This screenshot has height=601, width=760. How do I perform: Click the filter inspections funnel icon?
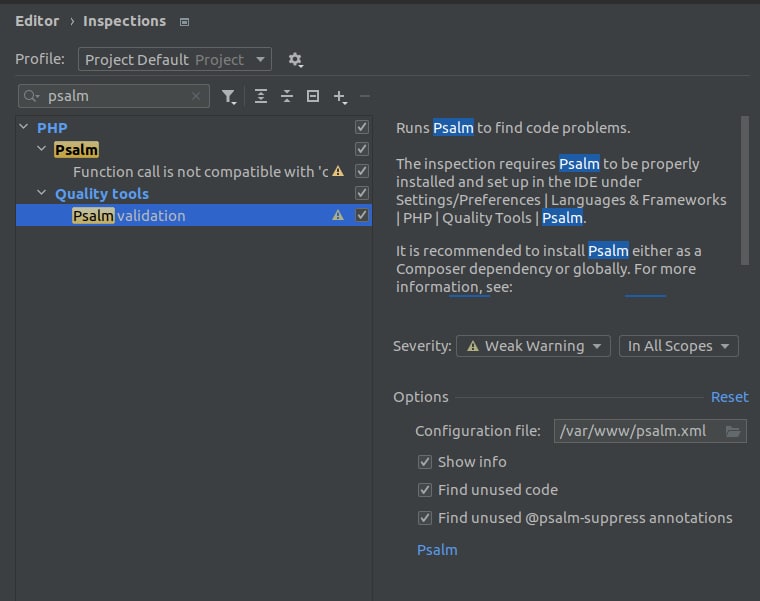click(x=229, y=96)
